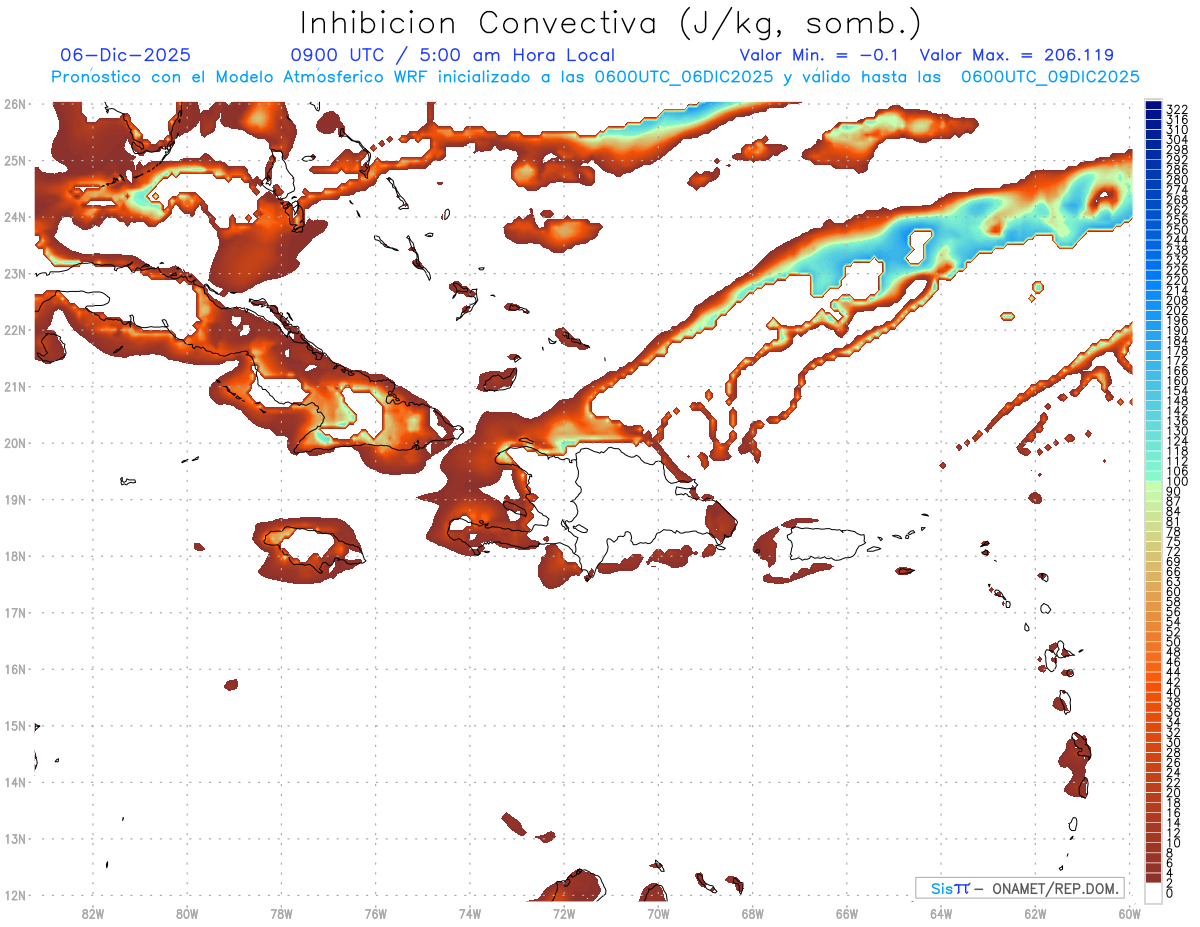The height and width of the screenshot is (927, 1200).
Task: Click the longitude label "72W"
Action: pyautogui.click(x=564, y=913)
